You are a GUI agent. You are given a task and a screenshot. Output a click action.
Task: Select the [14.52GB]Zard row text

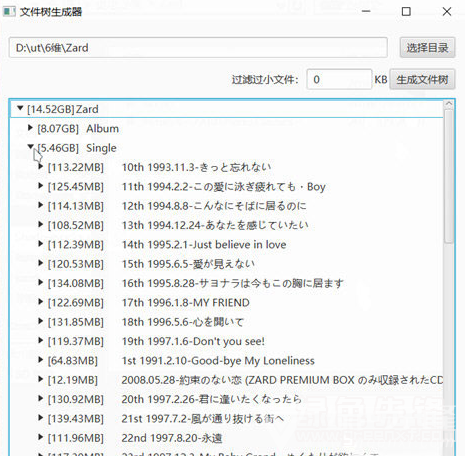(x=63, y=109)
